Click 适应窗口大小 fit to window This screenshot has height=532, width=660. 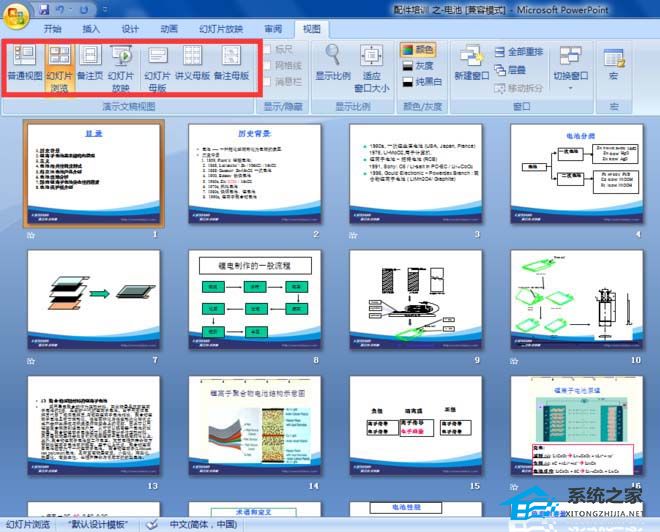pyautogui.click(x=371, y=69)
